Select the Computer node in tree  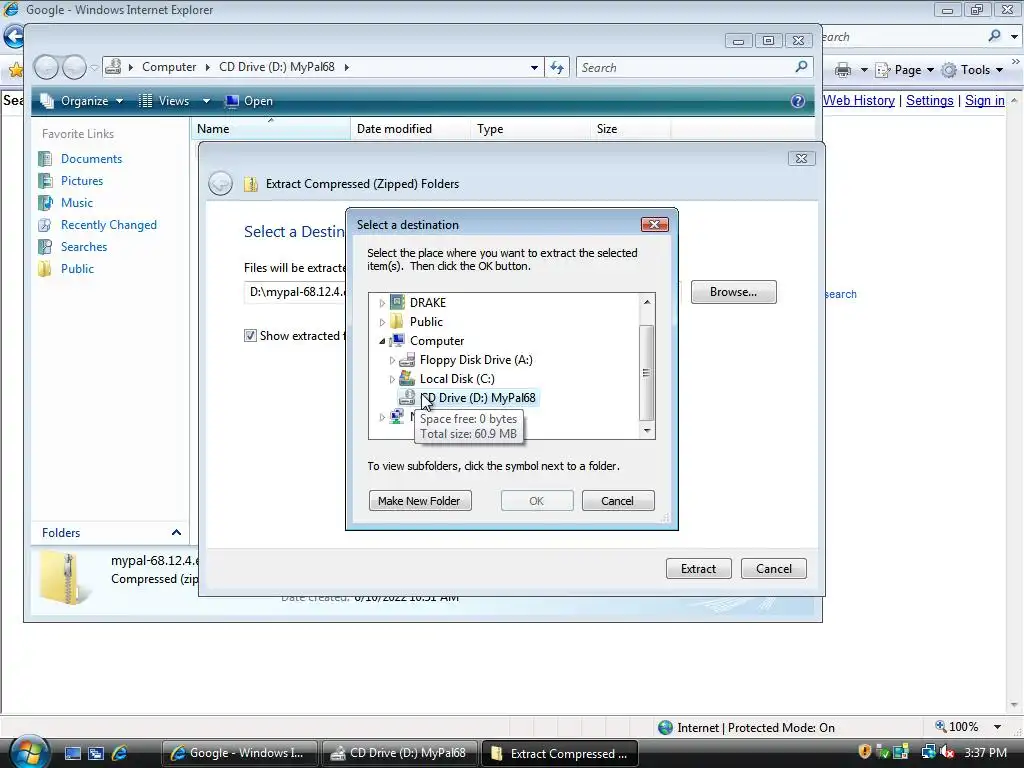pos(436,341)
